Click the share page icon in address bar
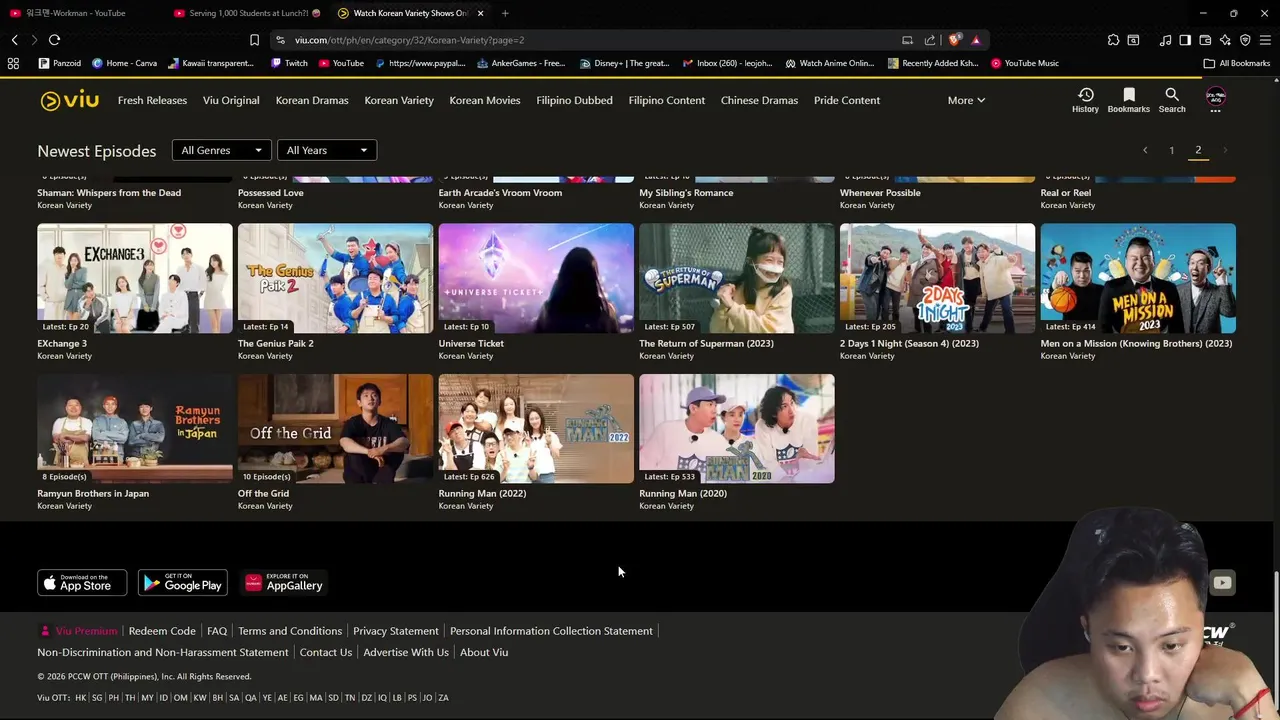 click(x=930, y=40)
